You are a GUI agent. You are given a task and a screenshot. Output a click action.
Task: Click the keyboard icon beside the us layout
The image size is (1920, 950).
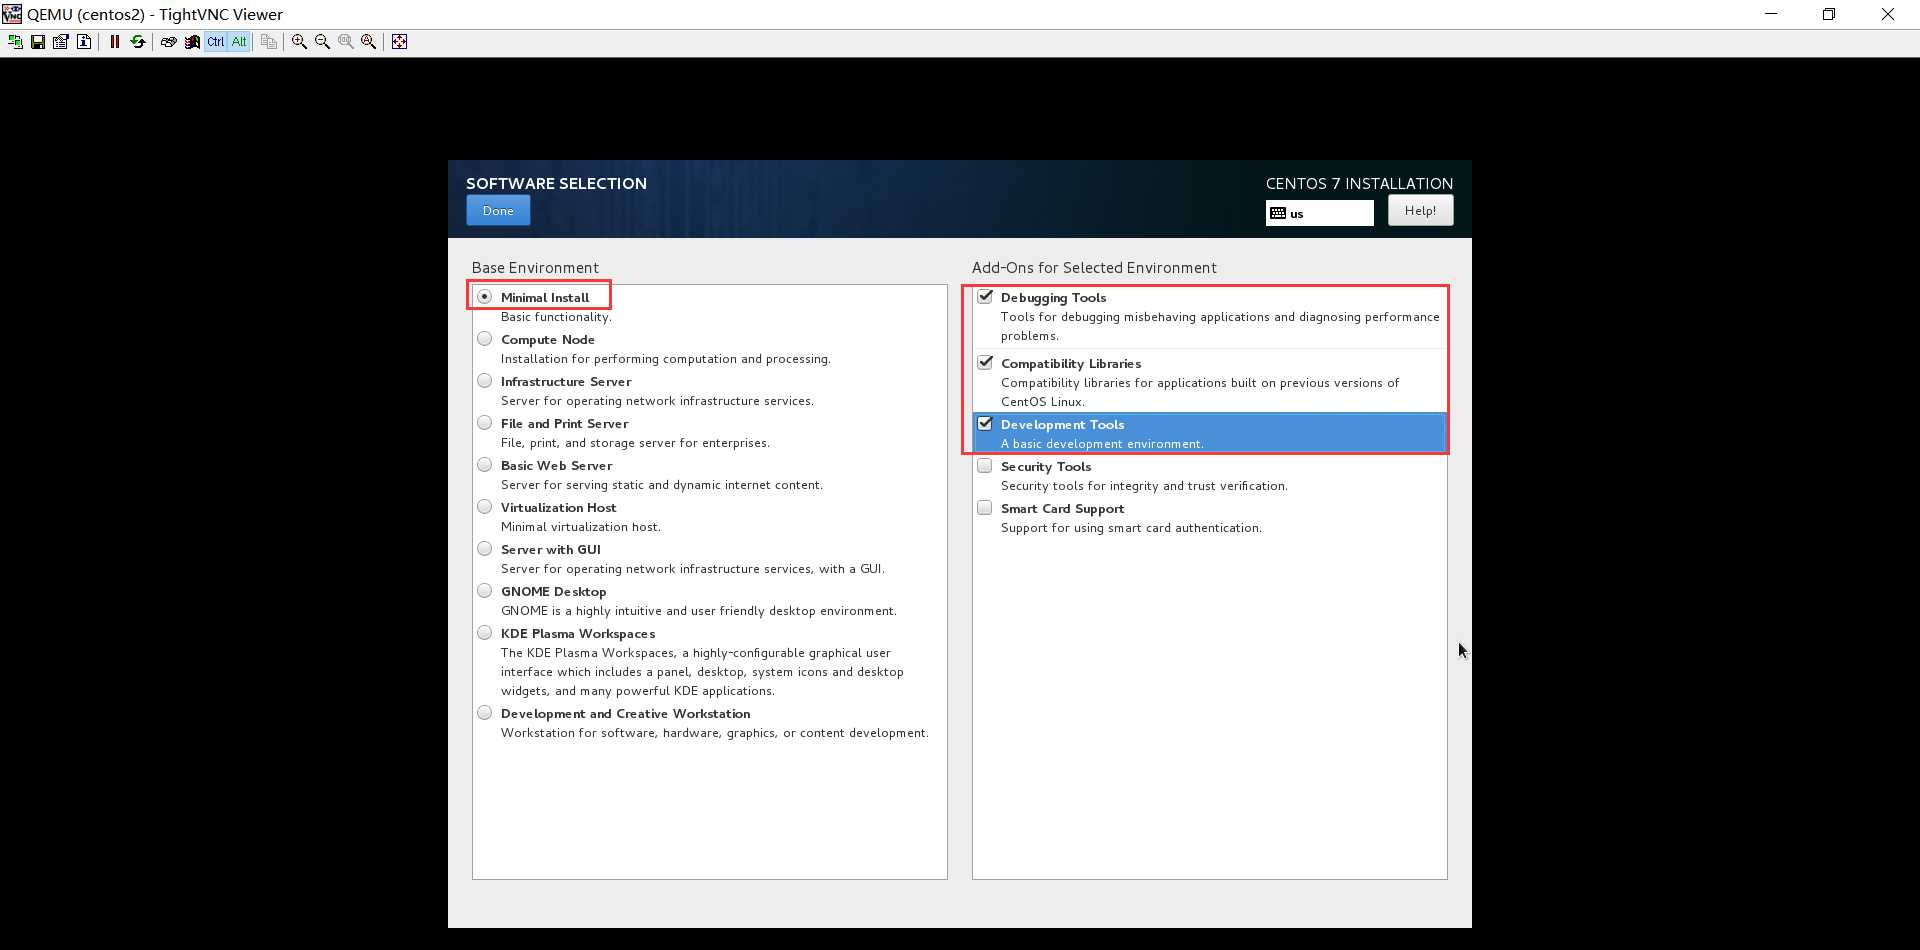(1278, 213)
